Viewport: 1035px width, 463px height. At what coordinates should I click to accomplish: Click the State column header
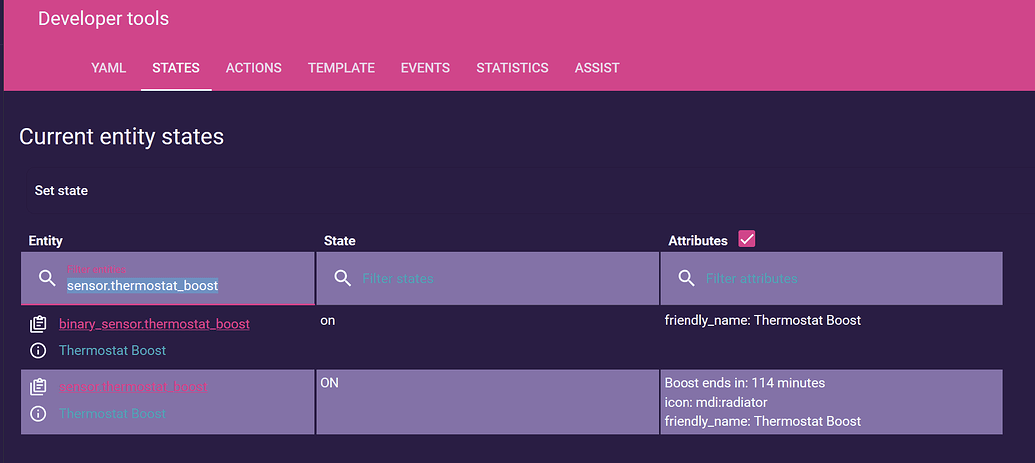coord(339,241)
